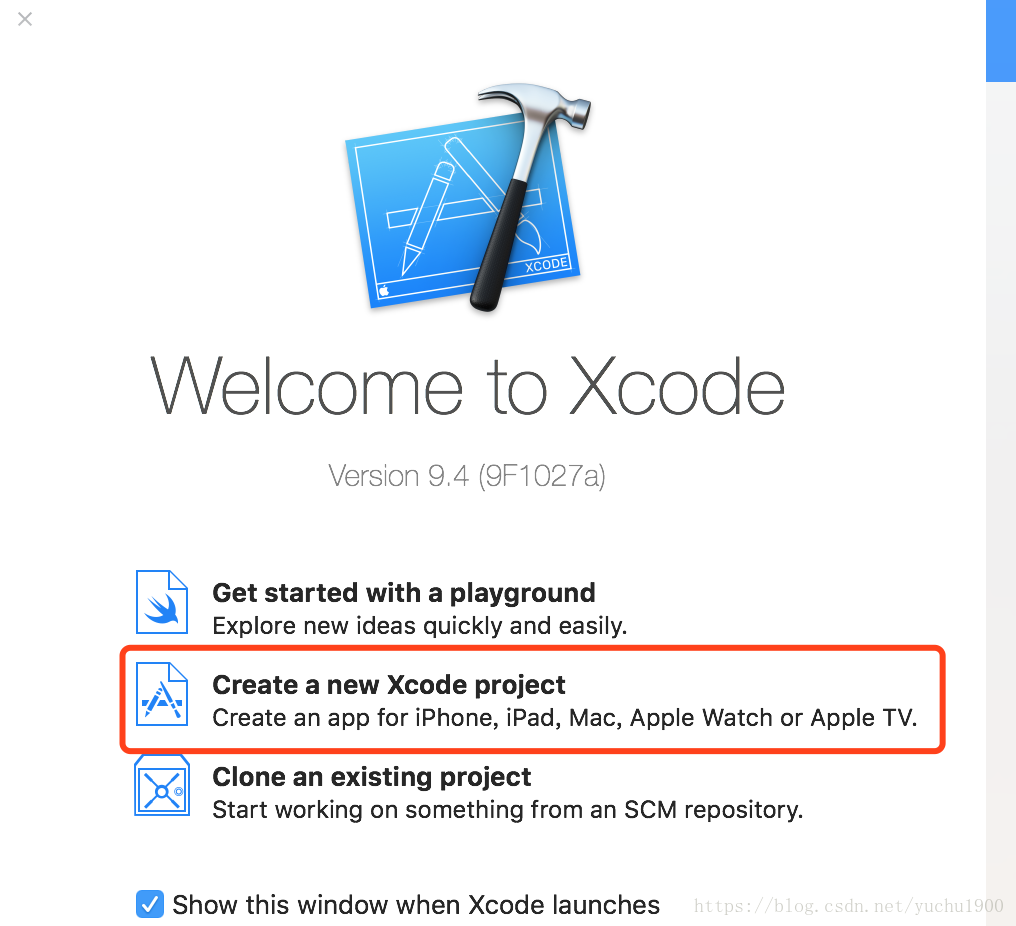Click the Xcode project blueprint icon
1016x926 pixels.
[162, 694]
